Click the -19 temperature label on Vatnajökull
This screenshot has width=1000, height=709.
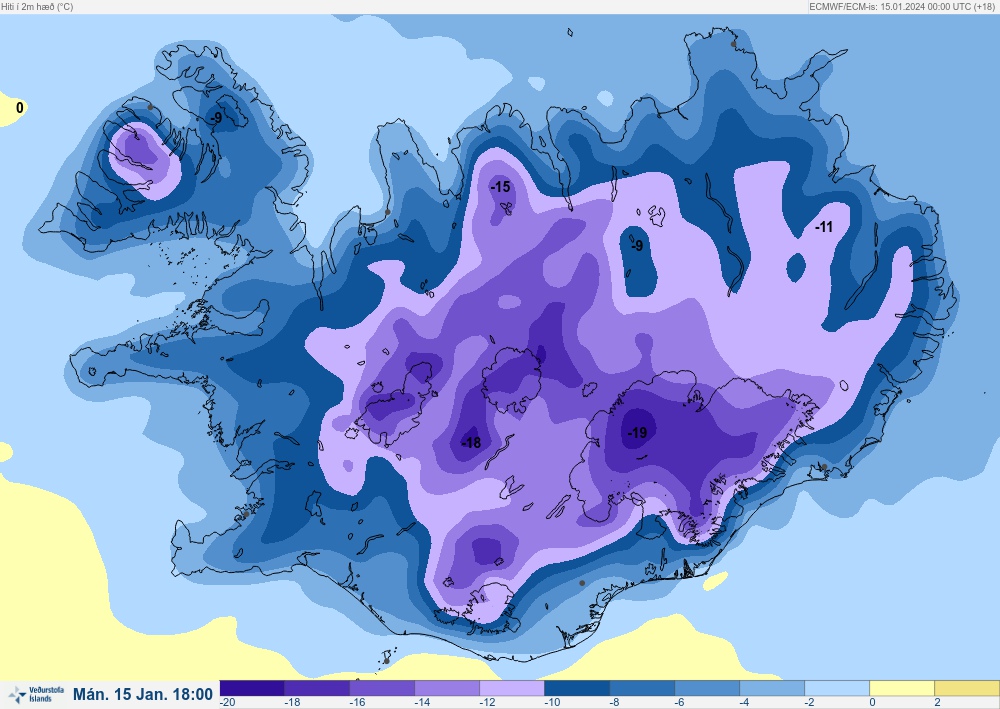tap(637, 433)
